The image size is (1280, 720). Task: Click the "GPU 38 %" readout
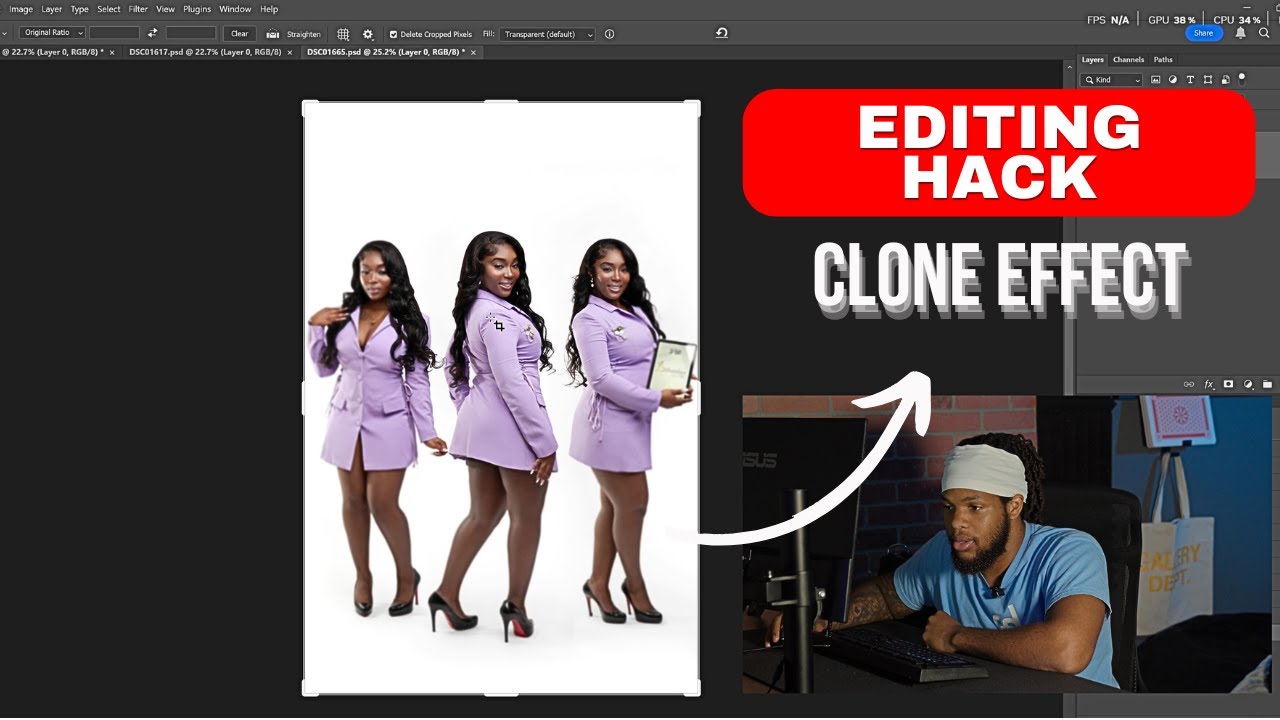click(1172, 20)
